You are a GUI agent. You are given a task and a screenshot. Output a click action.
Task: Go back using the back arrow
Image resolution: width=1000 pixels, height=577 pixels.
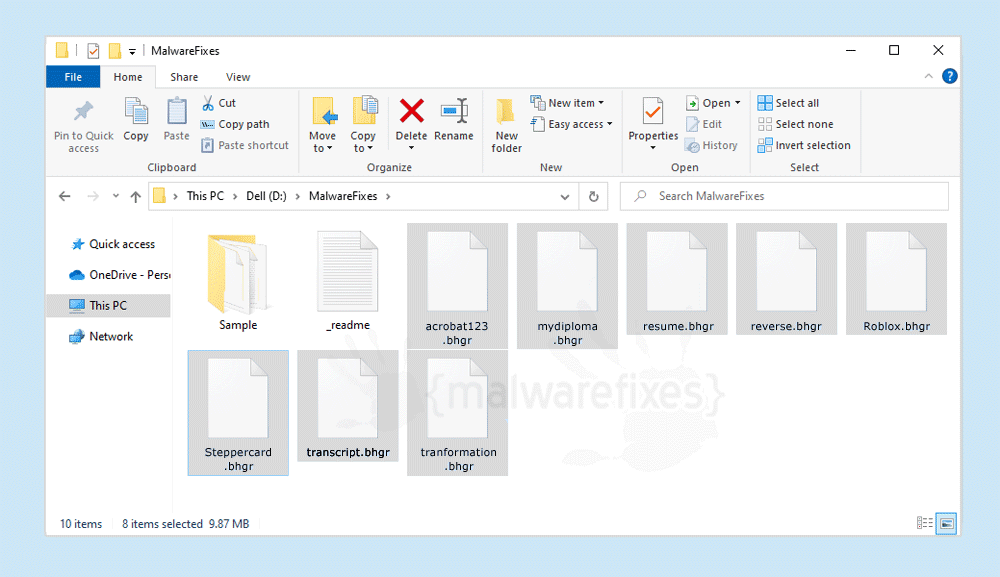[x=64, y=196]
